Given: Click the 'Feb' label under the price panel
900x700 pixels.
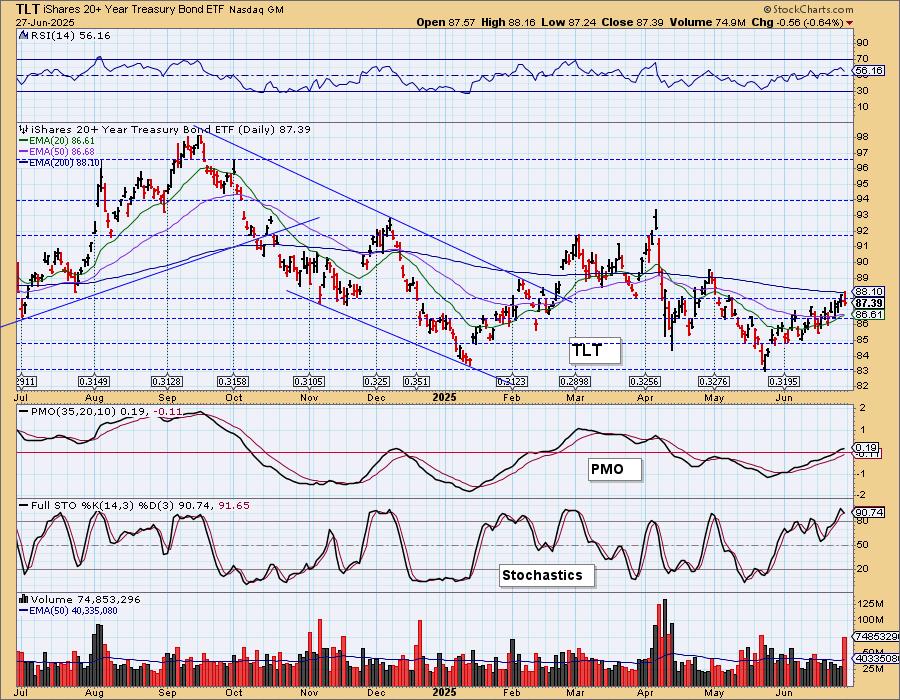Looking at the screenshot, I should [x=511, y=398].
